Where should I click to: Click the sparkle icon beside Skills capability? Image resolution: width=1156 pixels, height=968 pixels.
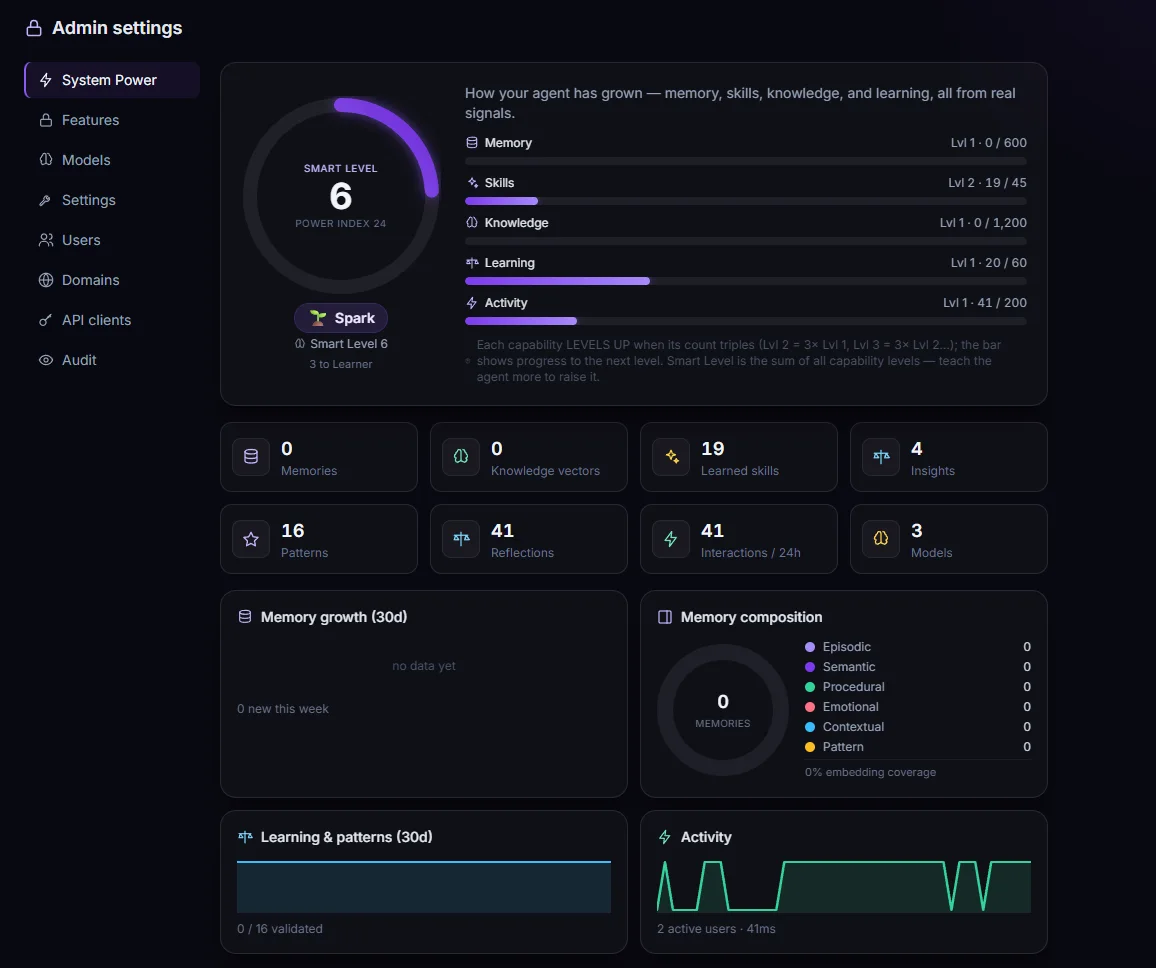click(472, 182)
